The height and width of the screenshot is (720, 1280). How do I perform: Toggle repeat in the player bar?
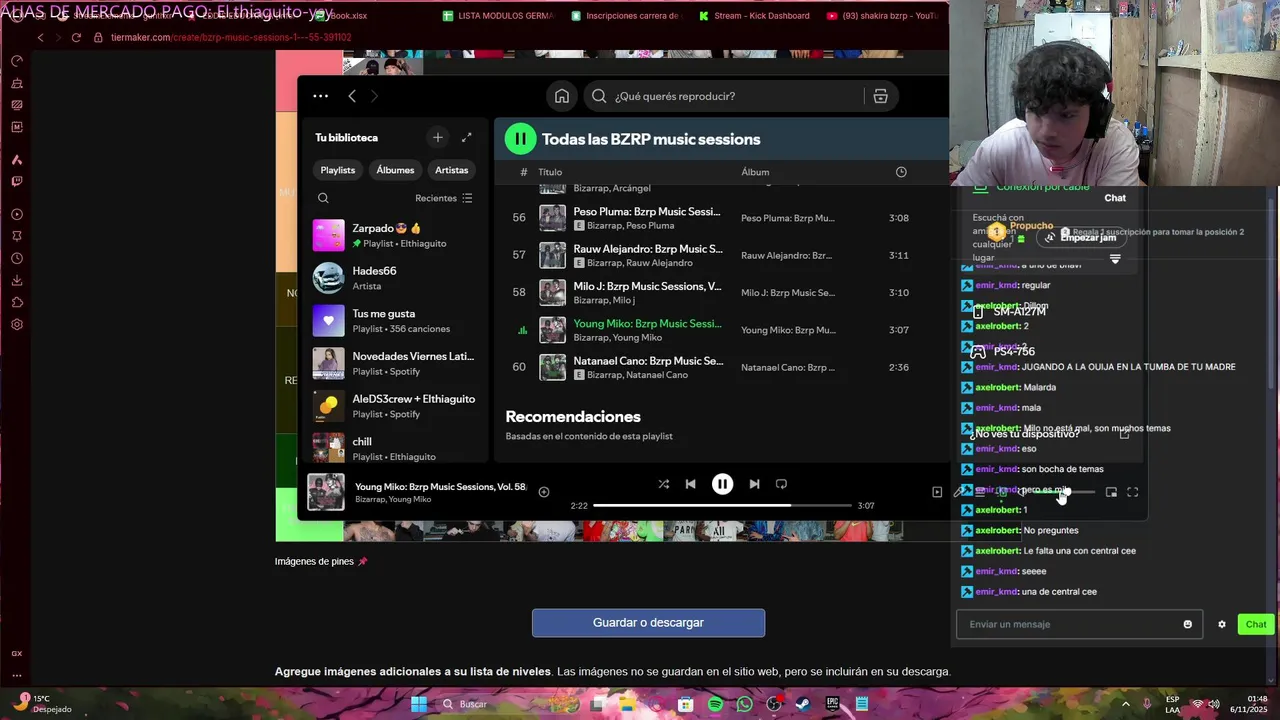781,484
